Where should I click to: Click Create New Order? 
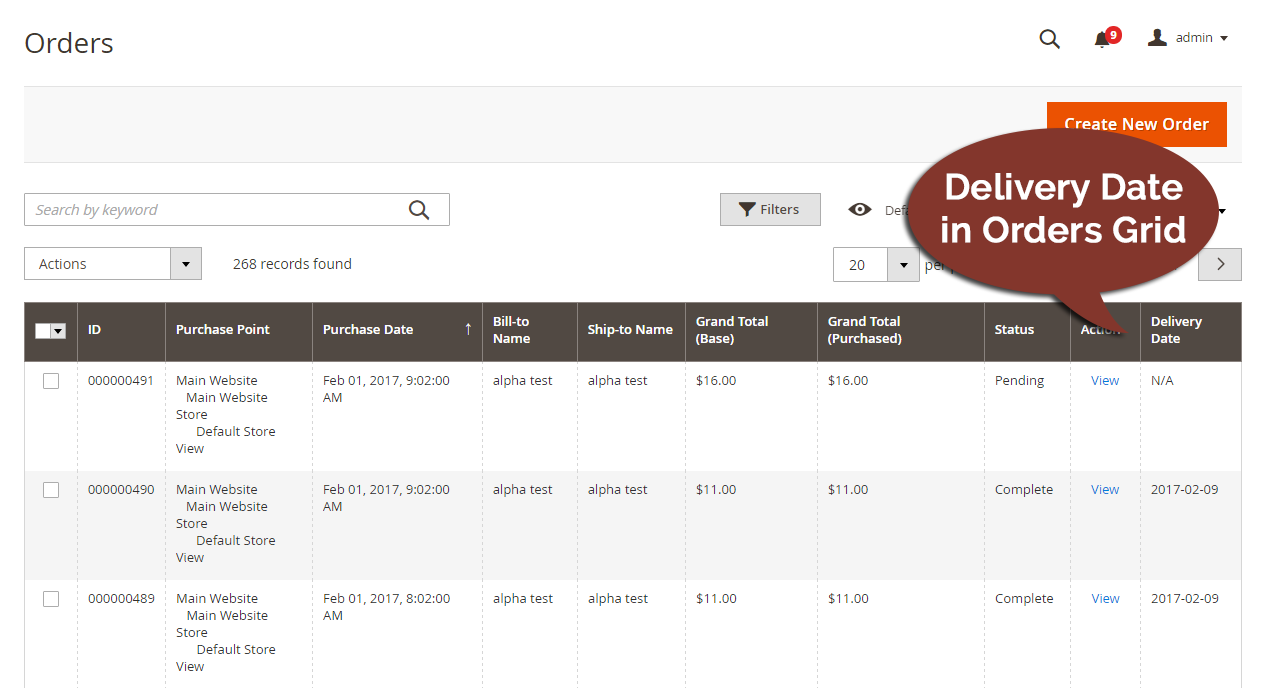1136,124
